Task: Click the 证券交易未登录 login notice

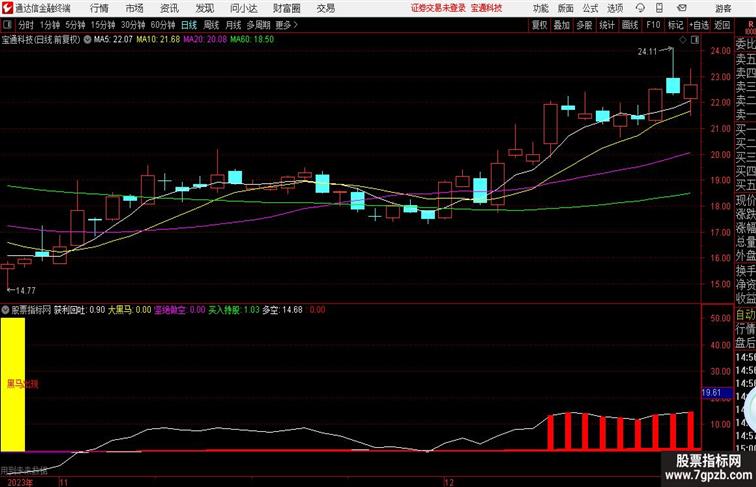Action: [438, 8]
